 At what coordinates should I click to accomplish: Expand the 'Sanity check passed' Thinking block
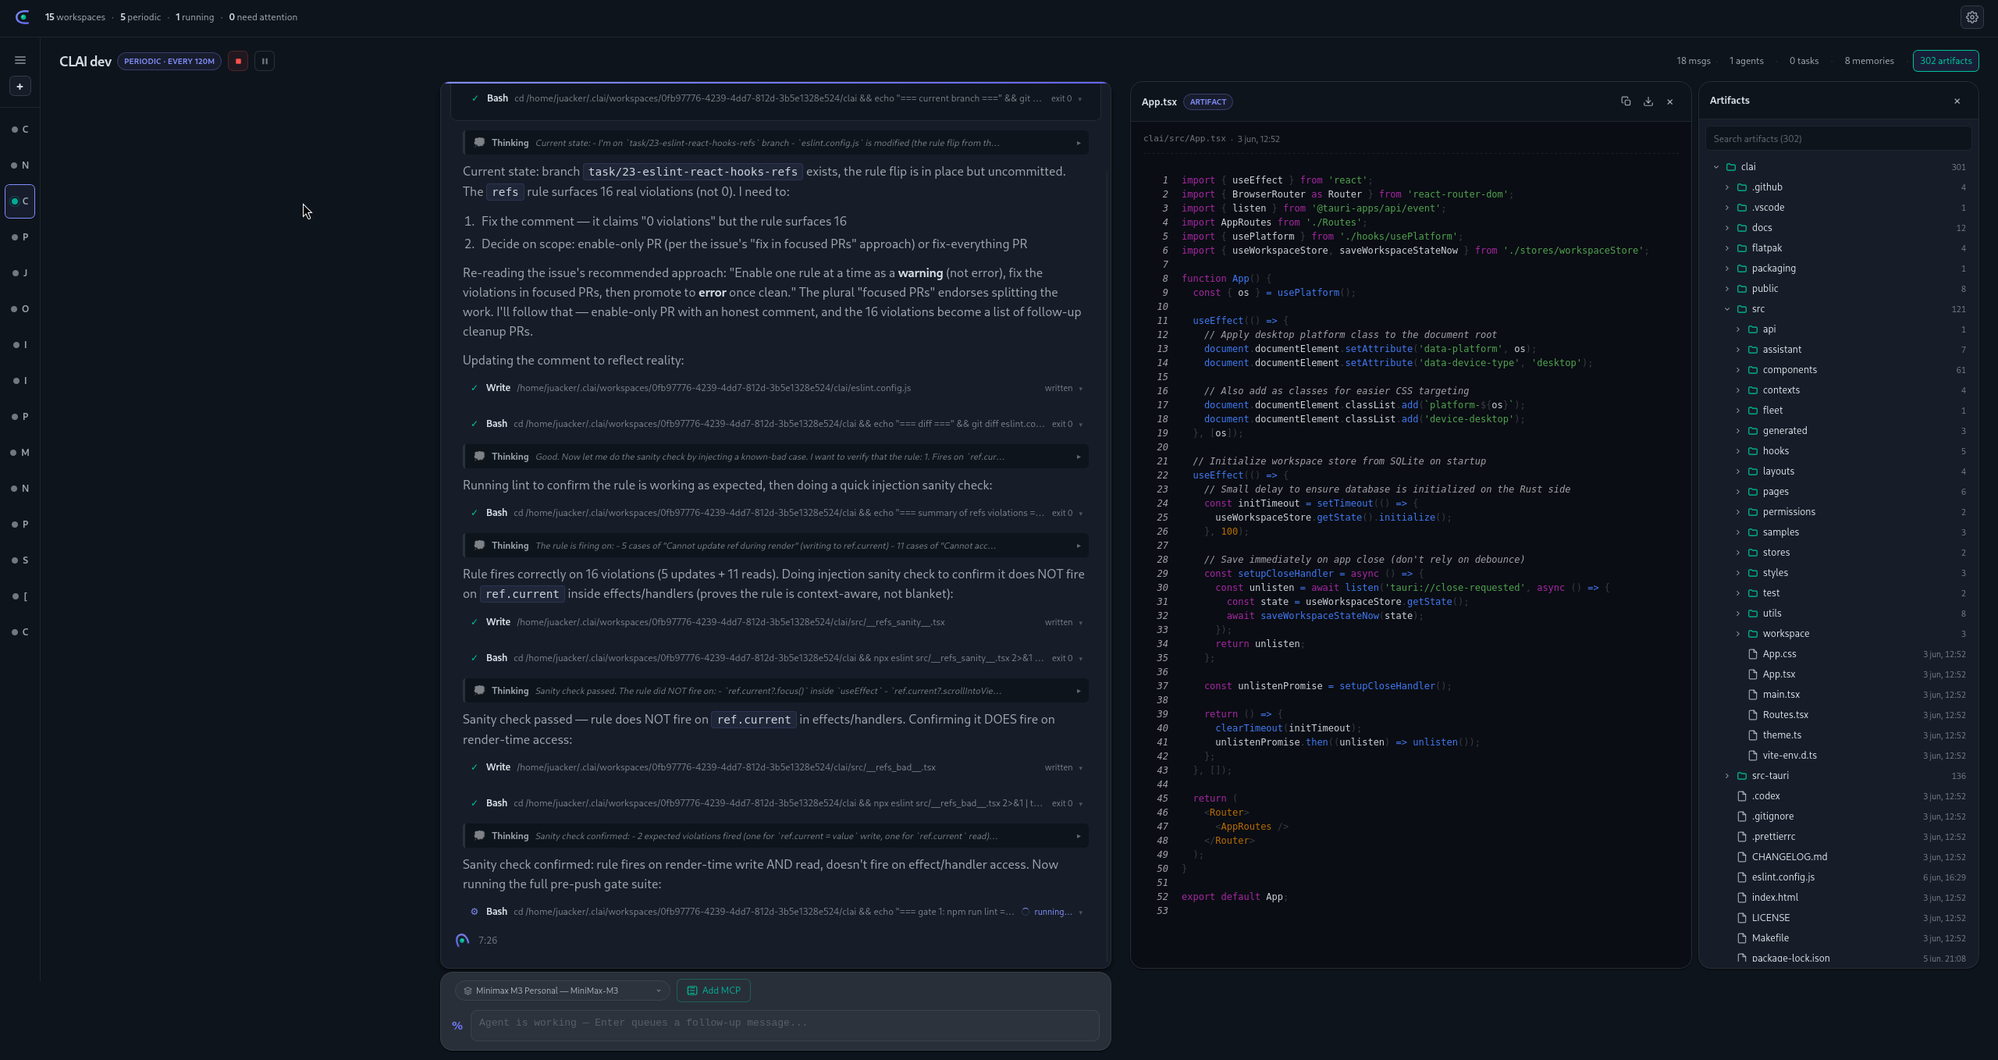[775, 691]
